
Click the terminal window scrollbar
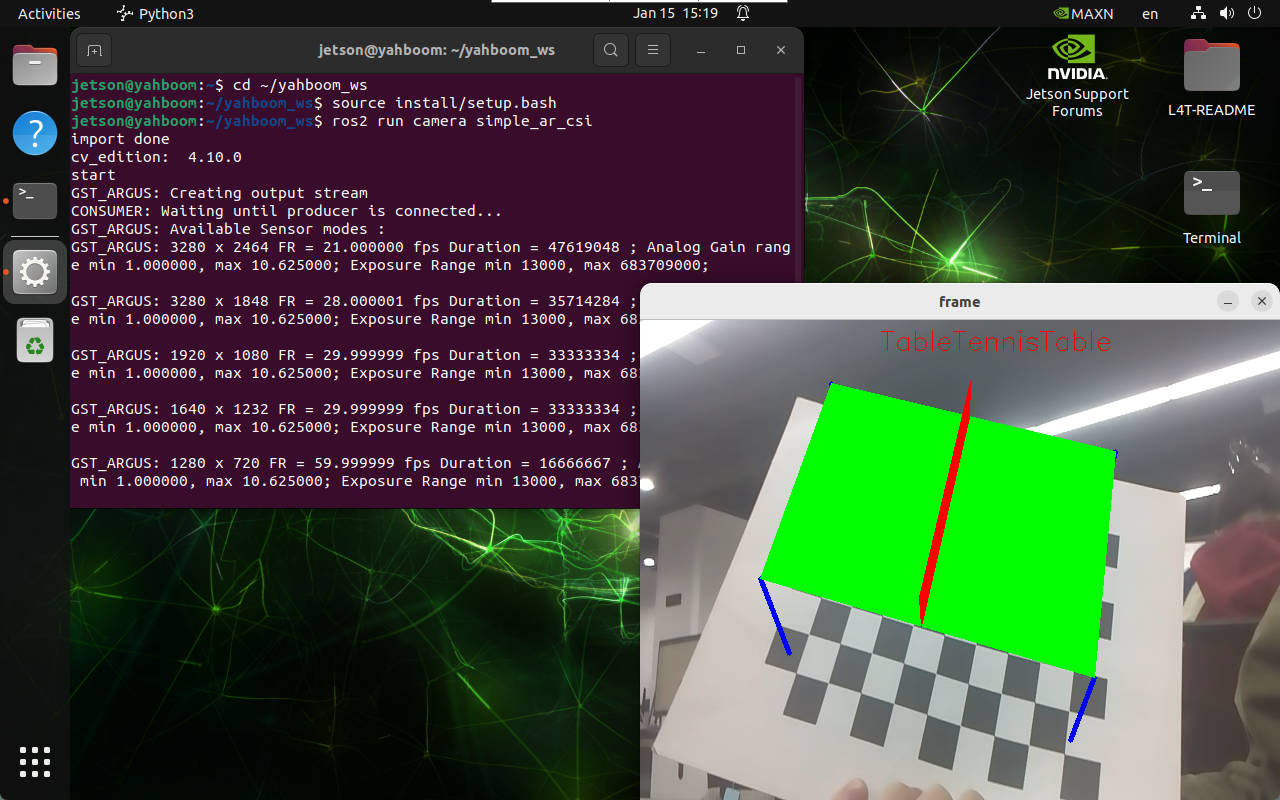click(798, 290)
